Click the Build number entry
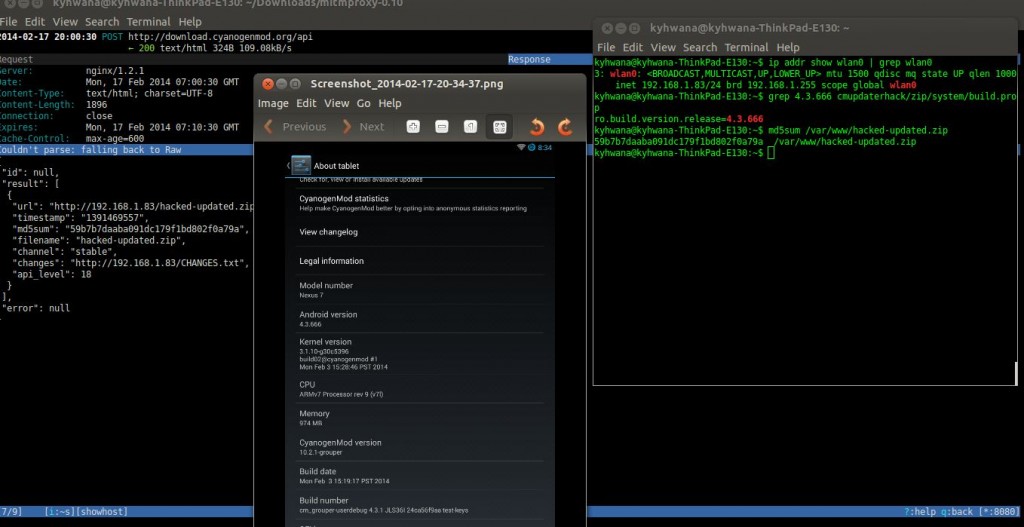The width and height of the screenshot is (1024, 527). pos(419,505)
